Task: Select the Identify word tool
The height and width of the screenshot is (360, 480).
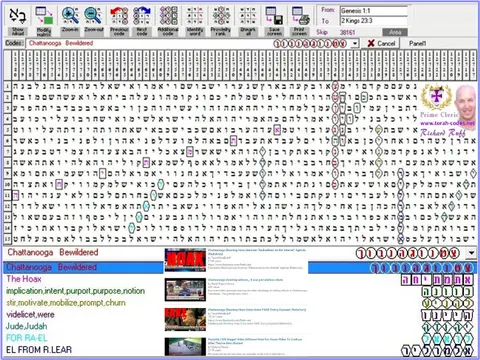Action: [x=195, y=20]
